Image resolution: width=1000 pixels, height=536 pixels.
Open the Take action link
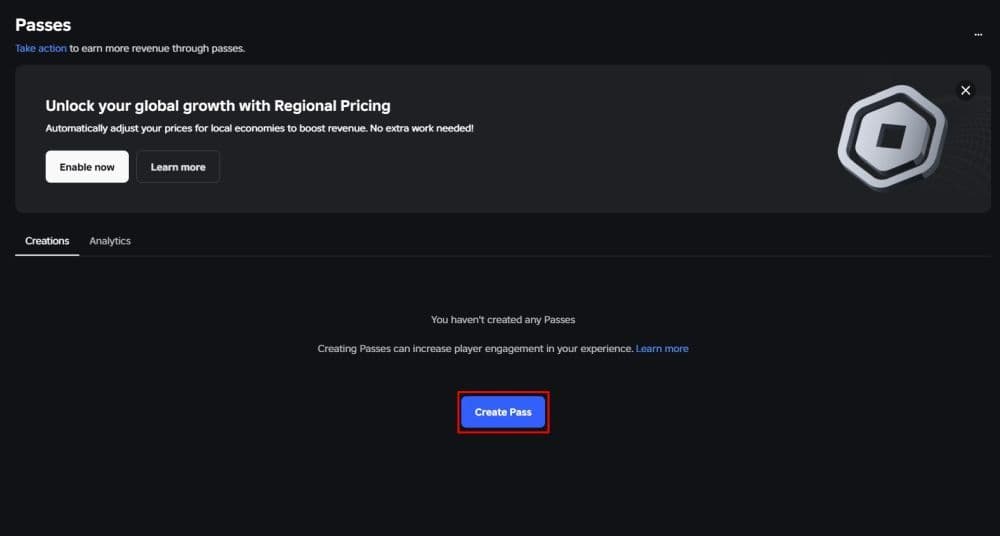pos(41,48)
